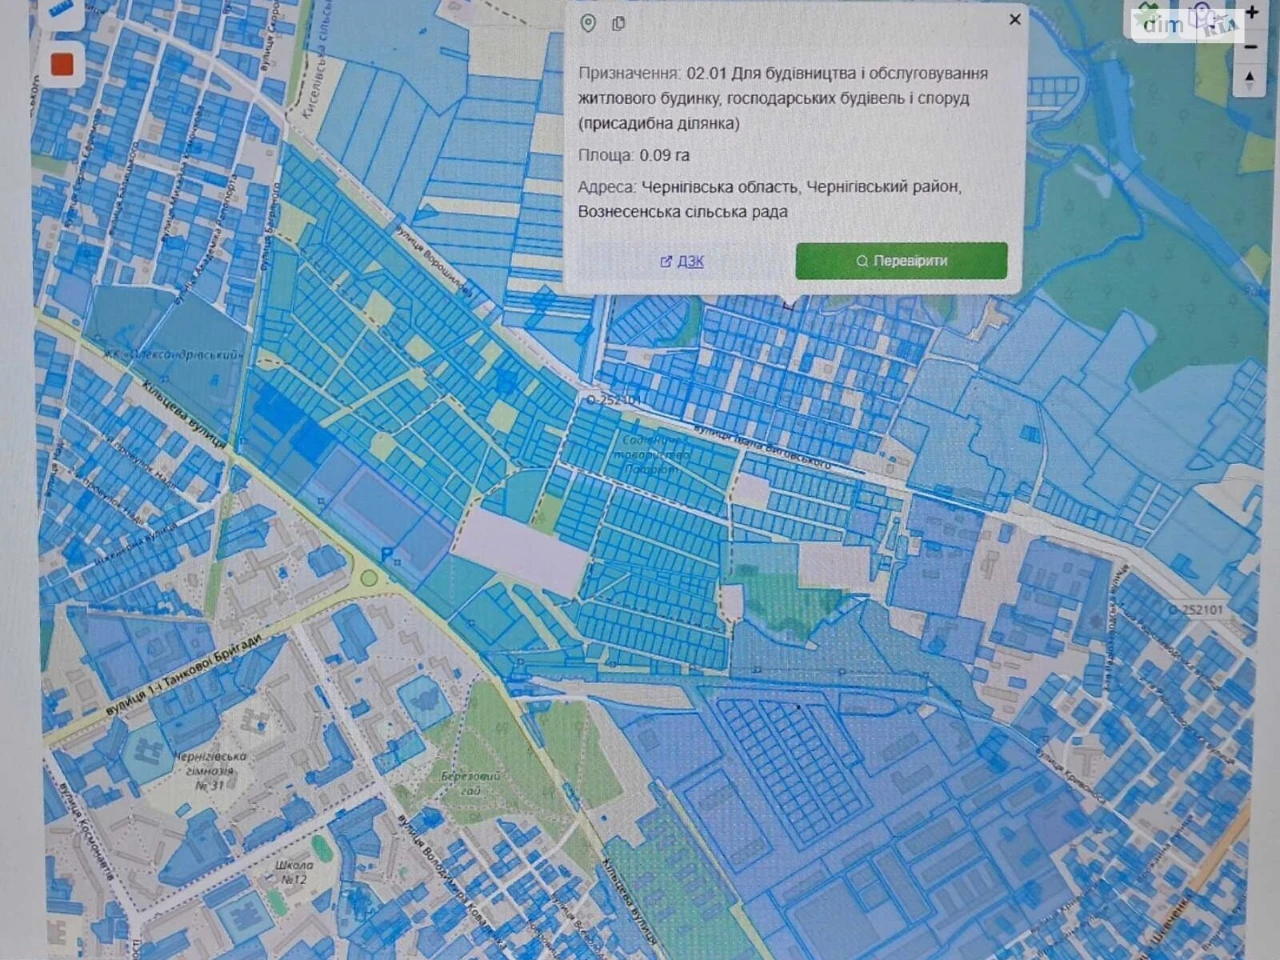The height and width of the screenshot is (960, 1280).
Task: Click the parking P marker on map
Action: [x=388, y=554]
